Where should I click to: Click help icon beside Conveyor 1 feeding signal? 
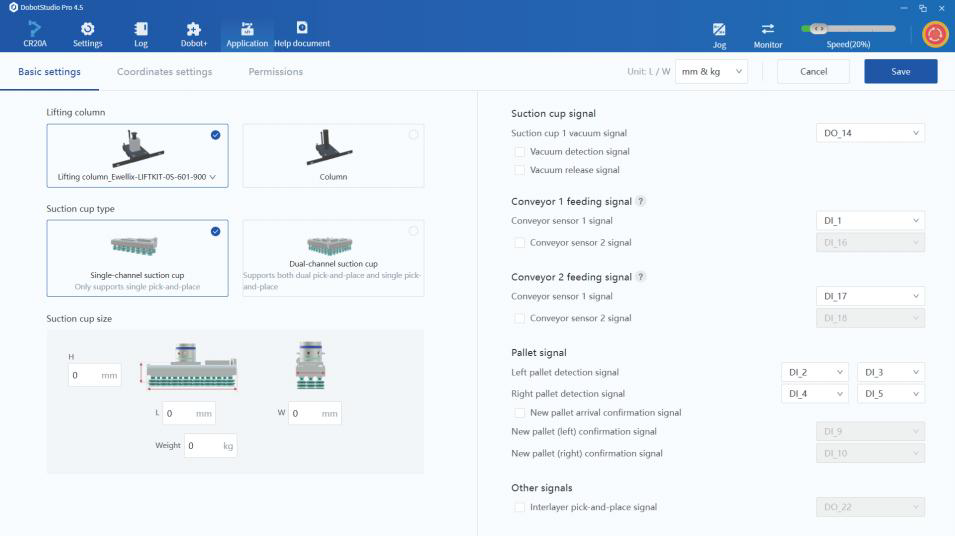click(641, 201)
